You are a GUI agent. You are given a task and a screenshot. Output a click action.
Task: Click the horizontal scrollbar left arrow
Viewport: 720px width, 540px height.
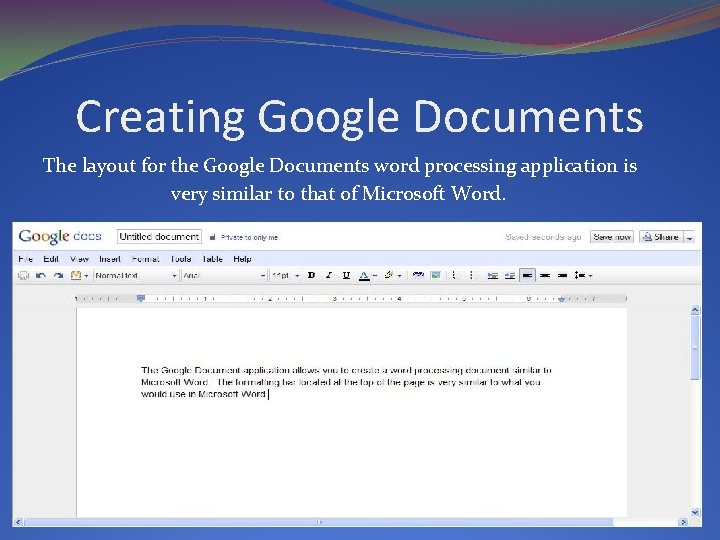(x=18, y=522)
